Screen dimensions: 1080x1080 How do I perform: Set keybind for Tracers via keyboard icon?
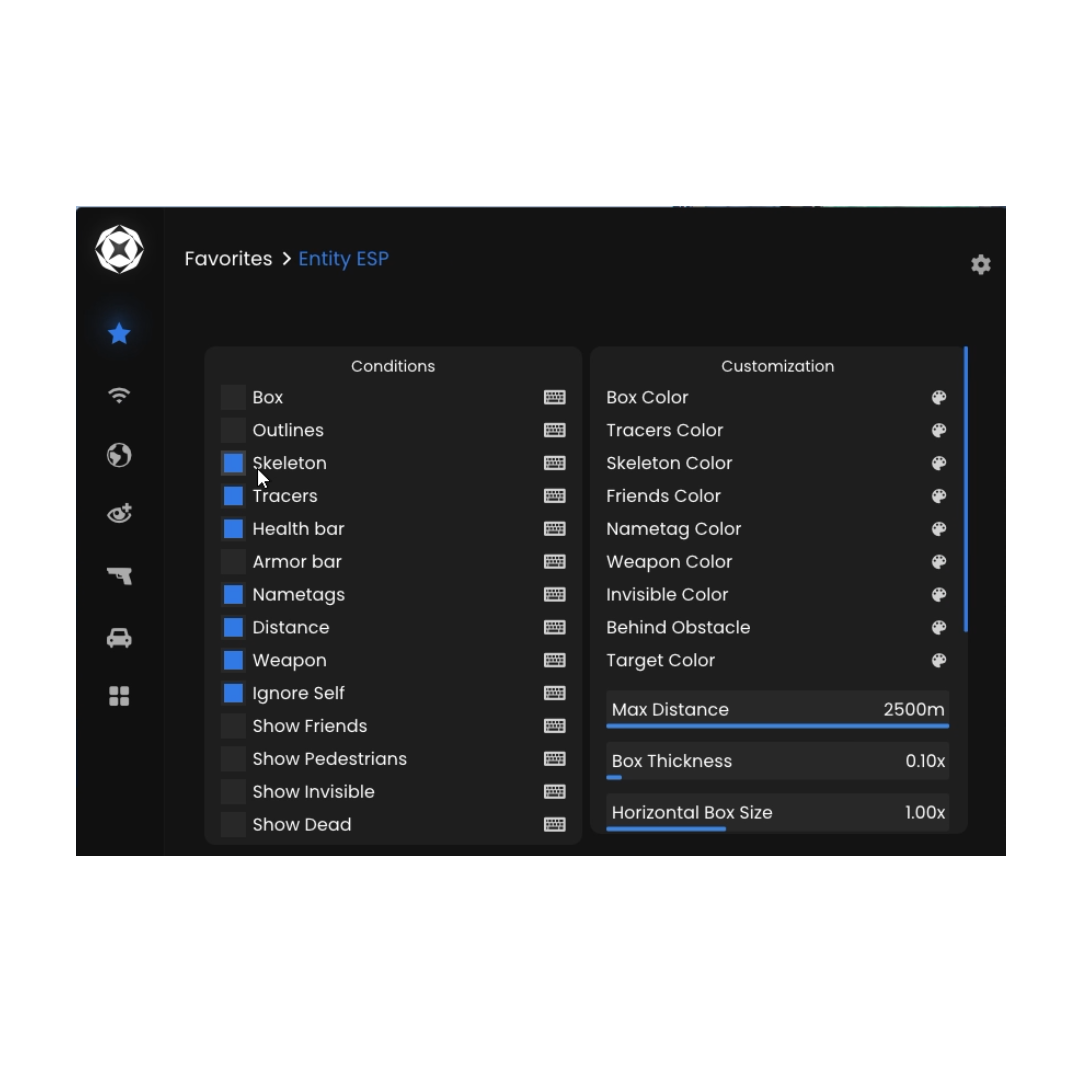(554, 496)
